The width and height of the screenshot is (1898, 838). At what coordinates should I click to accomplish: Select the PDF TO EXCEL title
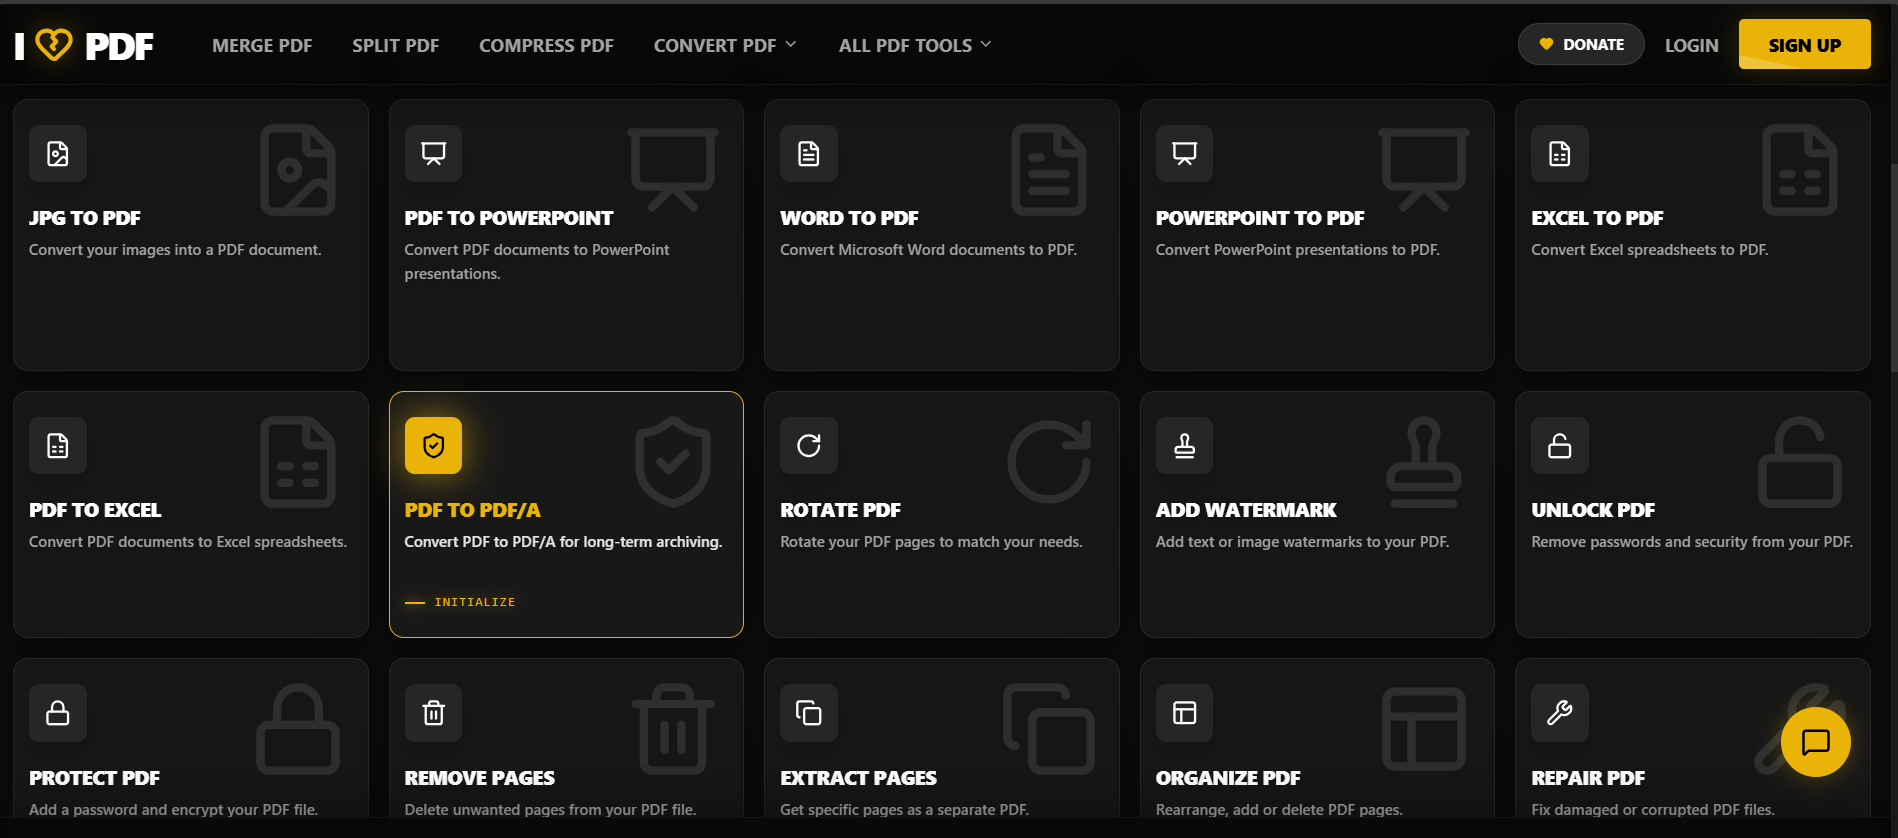(x=95, y=510)
